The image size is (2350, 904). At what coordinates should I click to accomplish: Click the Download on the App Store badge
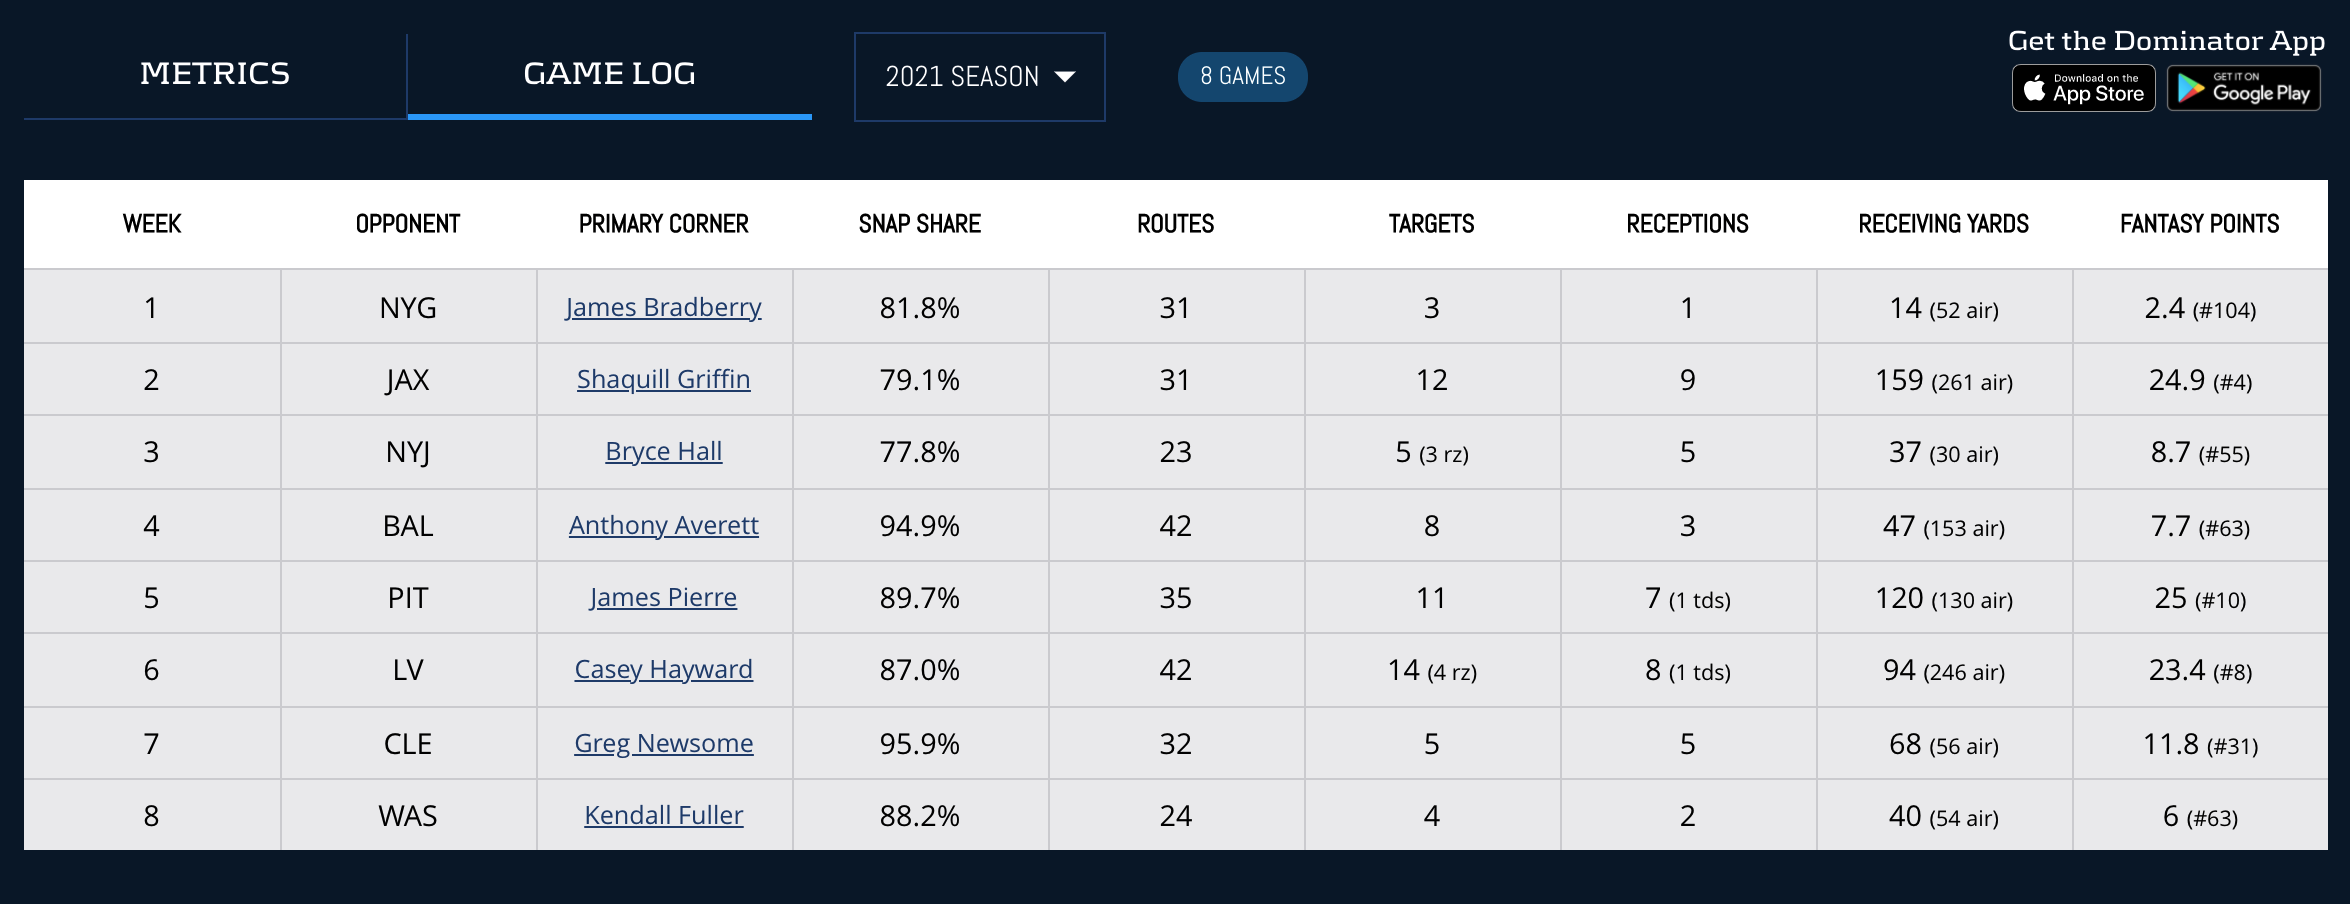pos(2083,89)
